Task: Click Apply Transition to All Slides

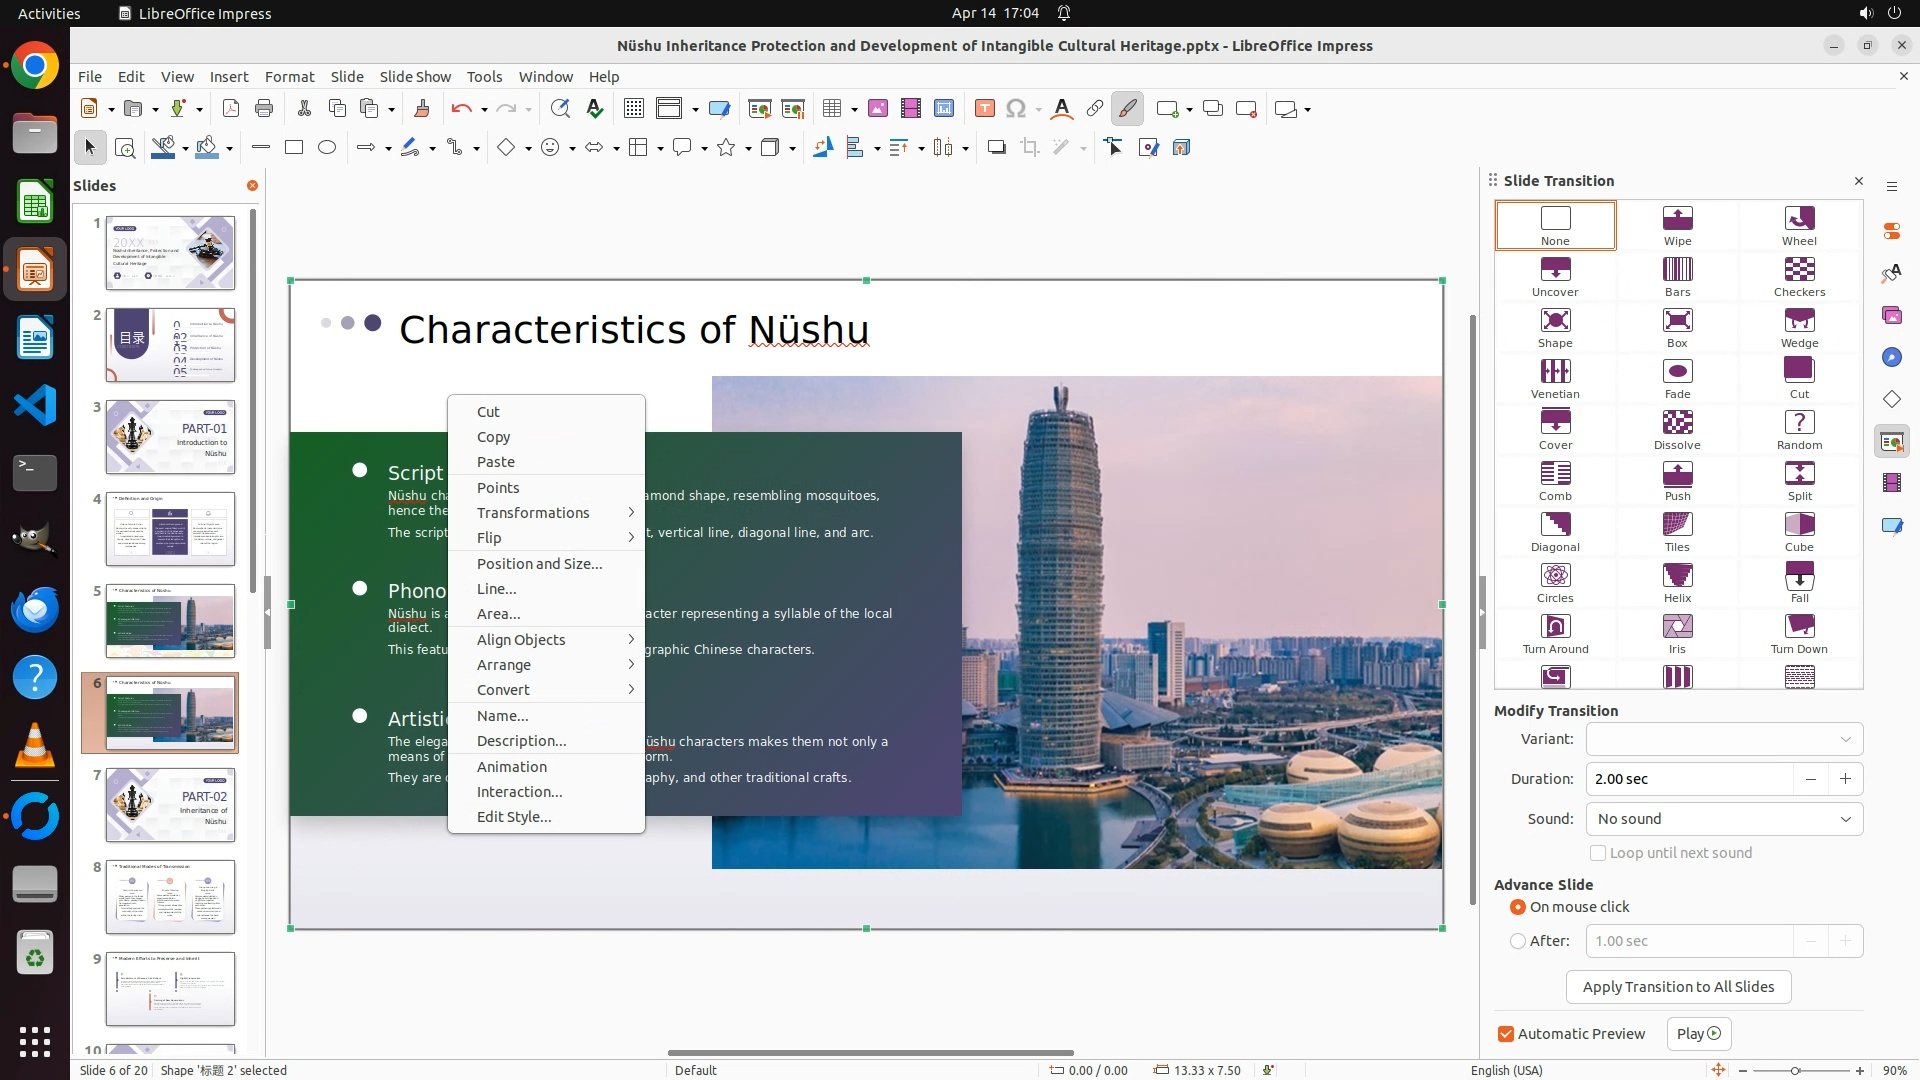Action: click(x=1677, y=987)
